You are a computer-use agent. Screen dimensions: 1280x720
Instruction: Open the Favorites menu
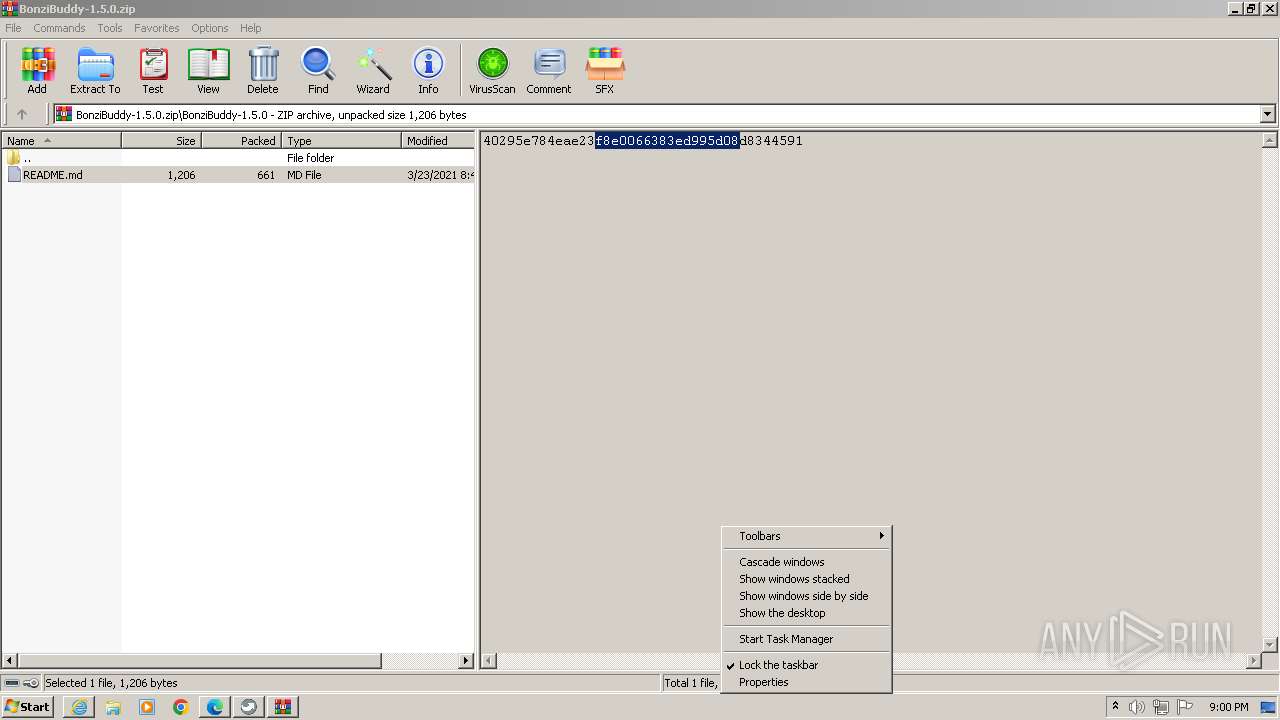(x=157, y=28)
